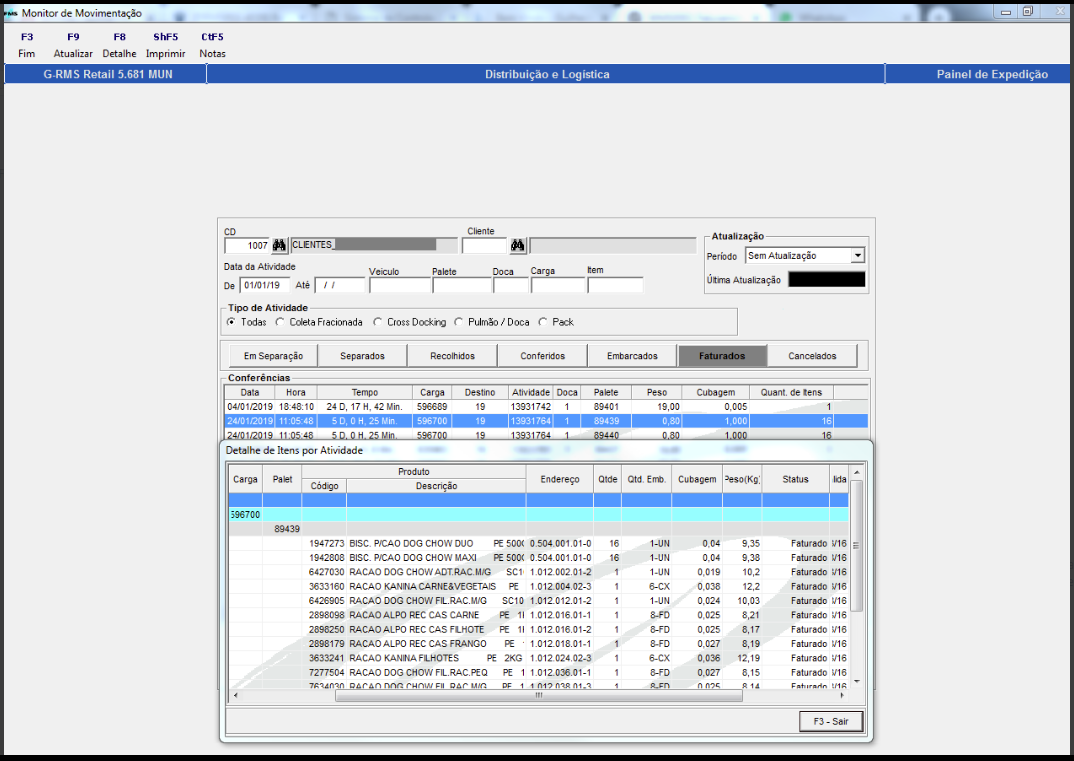Viewport: 1074px width, 761px height.
Task: Open CtF5 Notas toolbar shortcut
Action: 212,45
